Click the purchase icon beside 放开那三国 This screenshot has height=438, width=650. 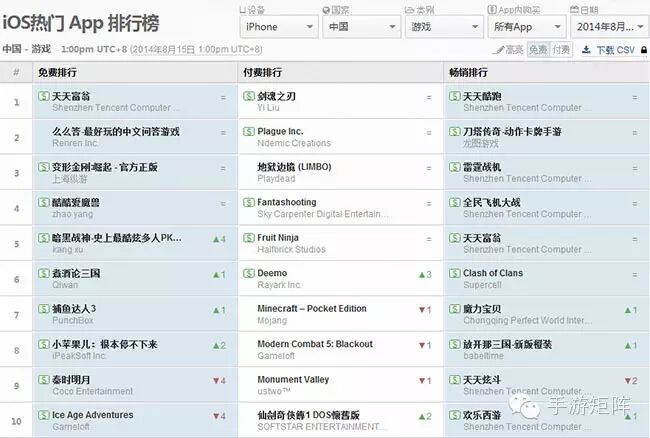click(x=455, y=344)
